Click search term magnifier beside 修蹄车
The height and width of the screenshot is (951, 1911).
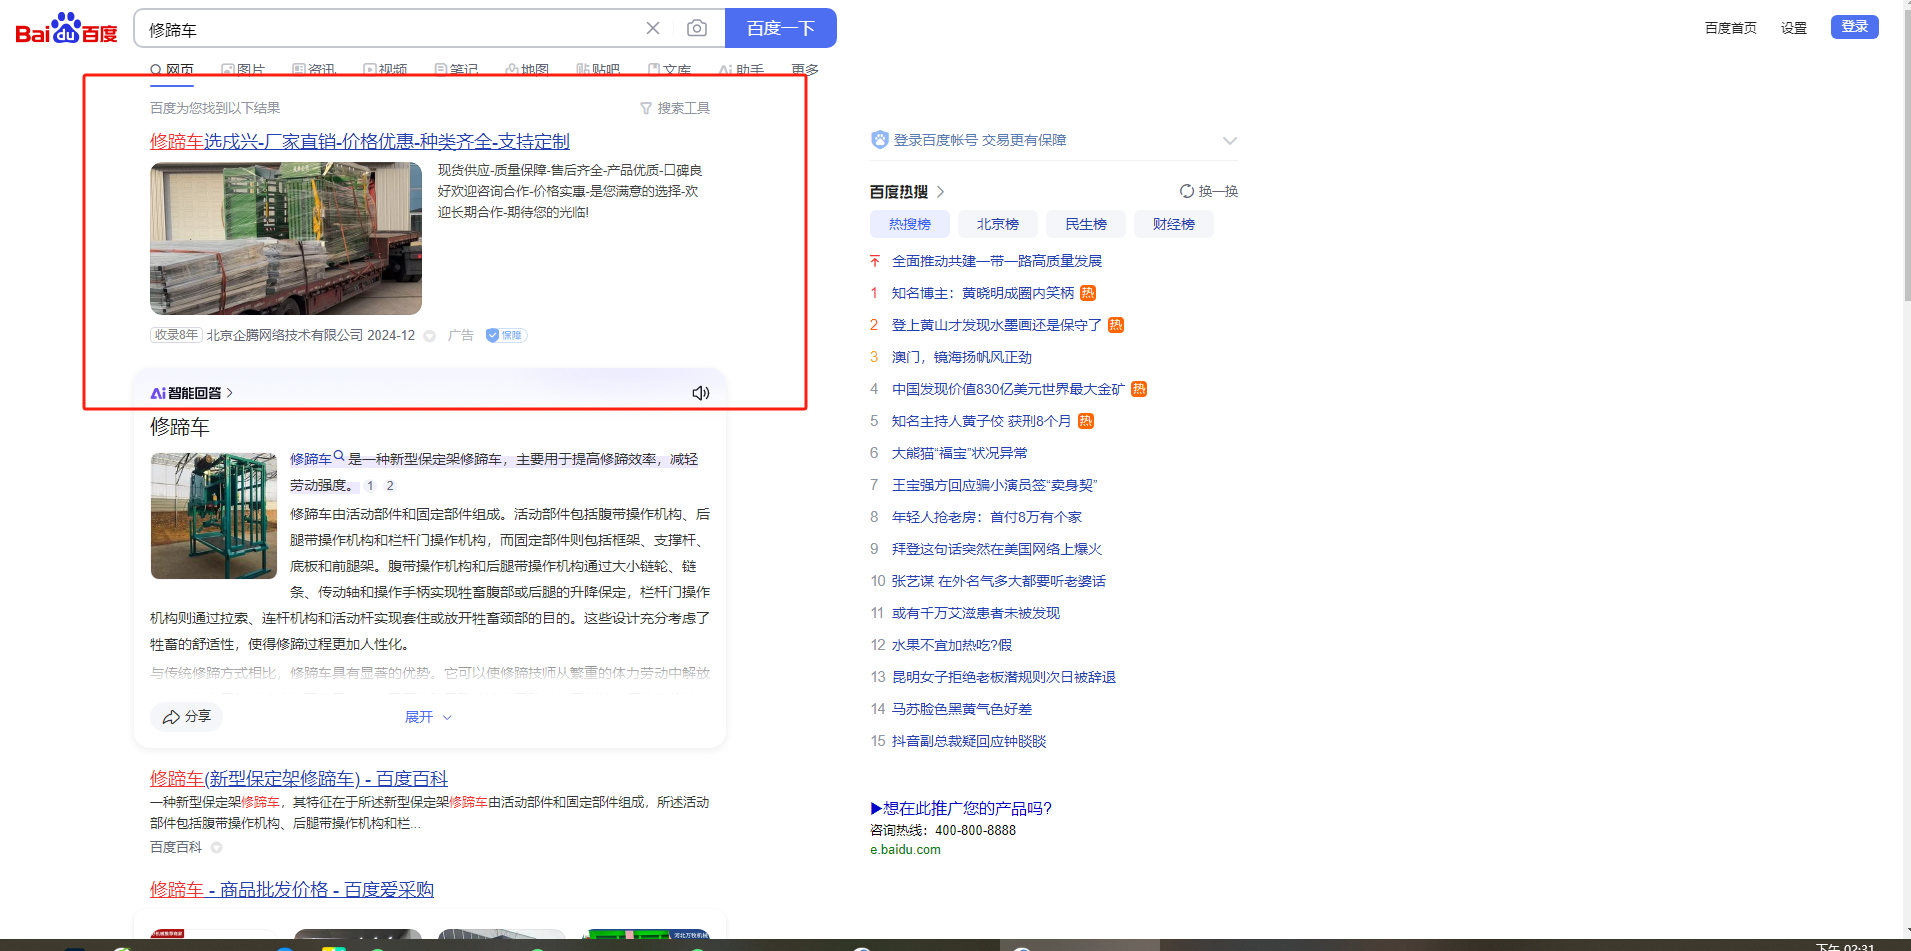click(339, 456)
